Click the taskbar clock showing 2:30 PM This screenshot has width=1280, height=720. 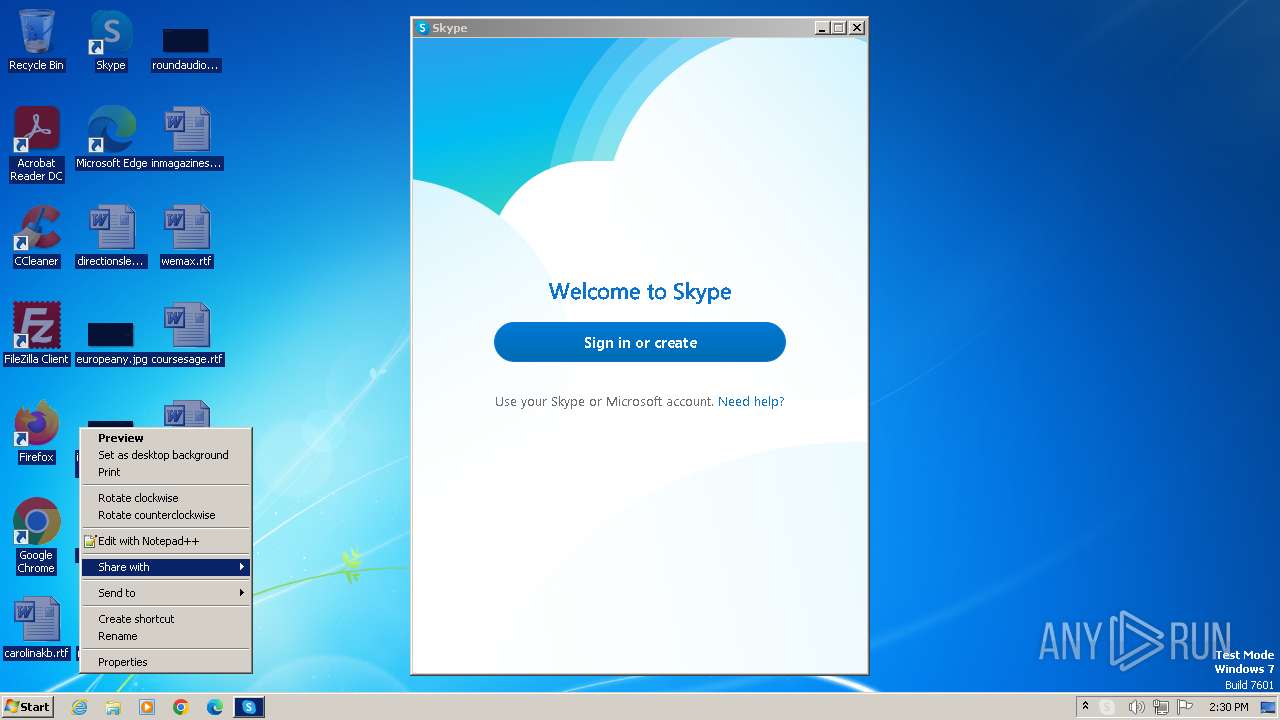pyautogui.click(x=1228, y=707)
